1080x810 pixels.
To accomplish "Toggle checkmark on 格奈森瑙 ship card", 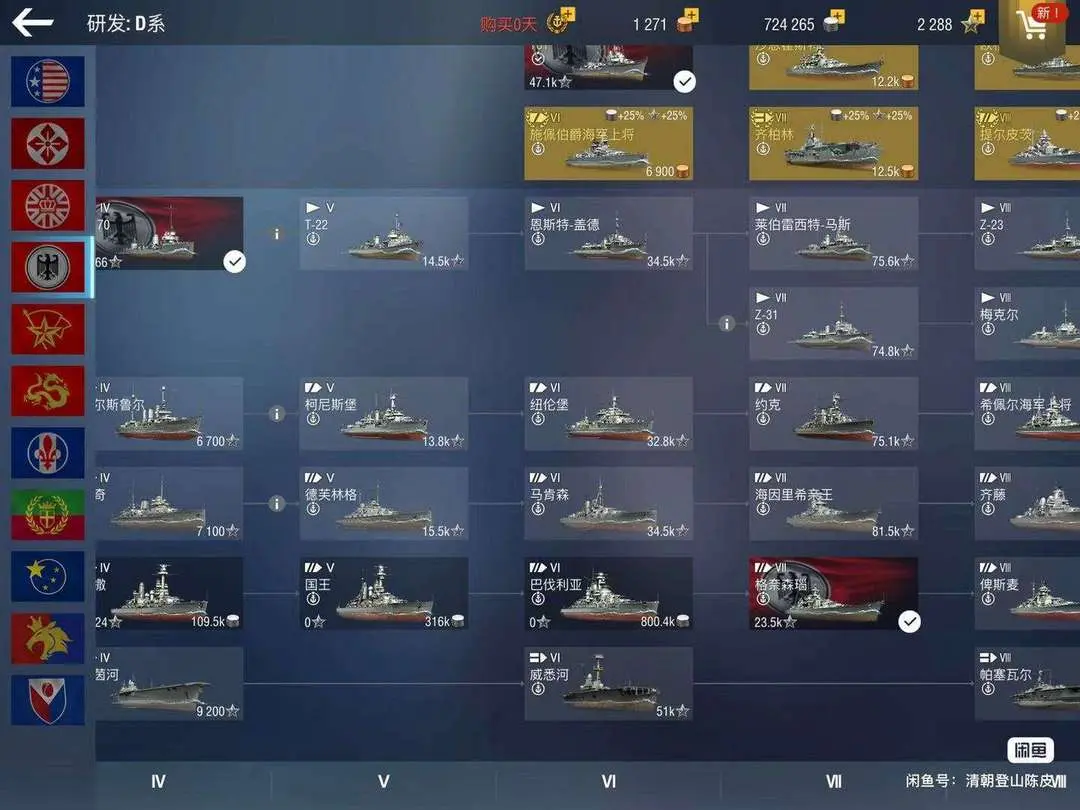I will 909,621.
